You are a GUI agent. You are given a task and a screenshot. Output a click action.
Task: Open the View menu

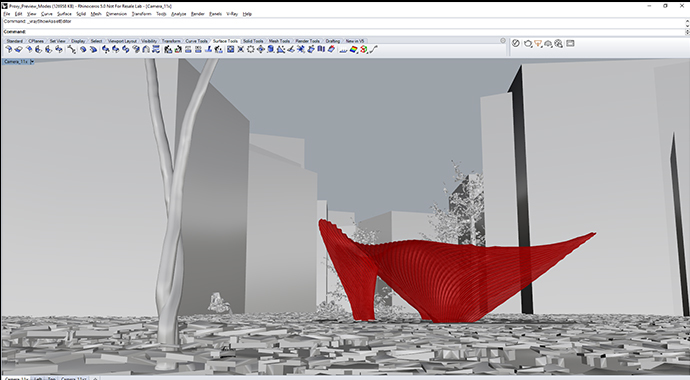(x=32, y=14)
